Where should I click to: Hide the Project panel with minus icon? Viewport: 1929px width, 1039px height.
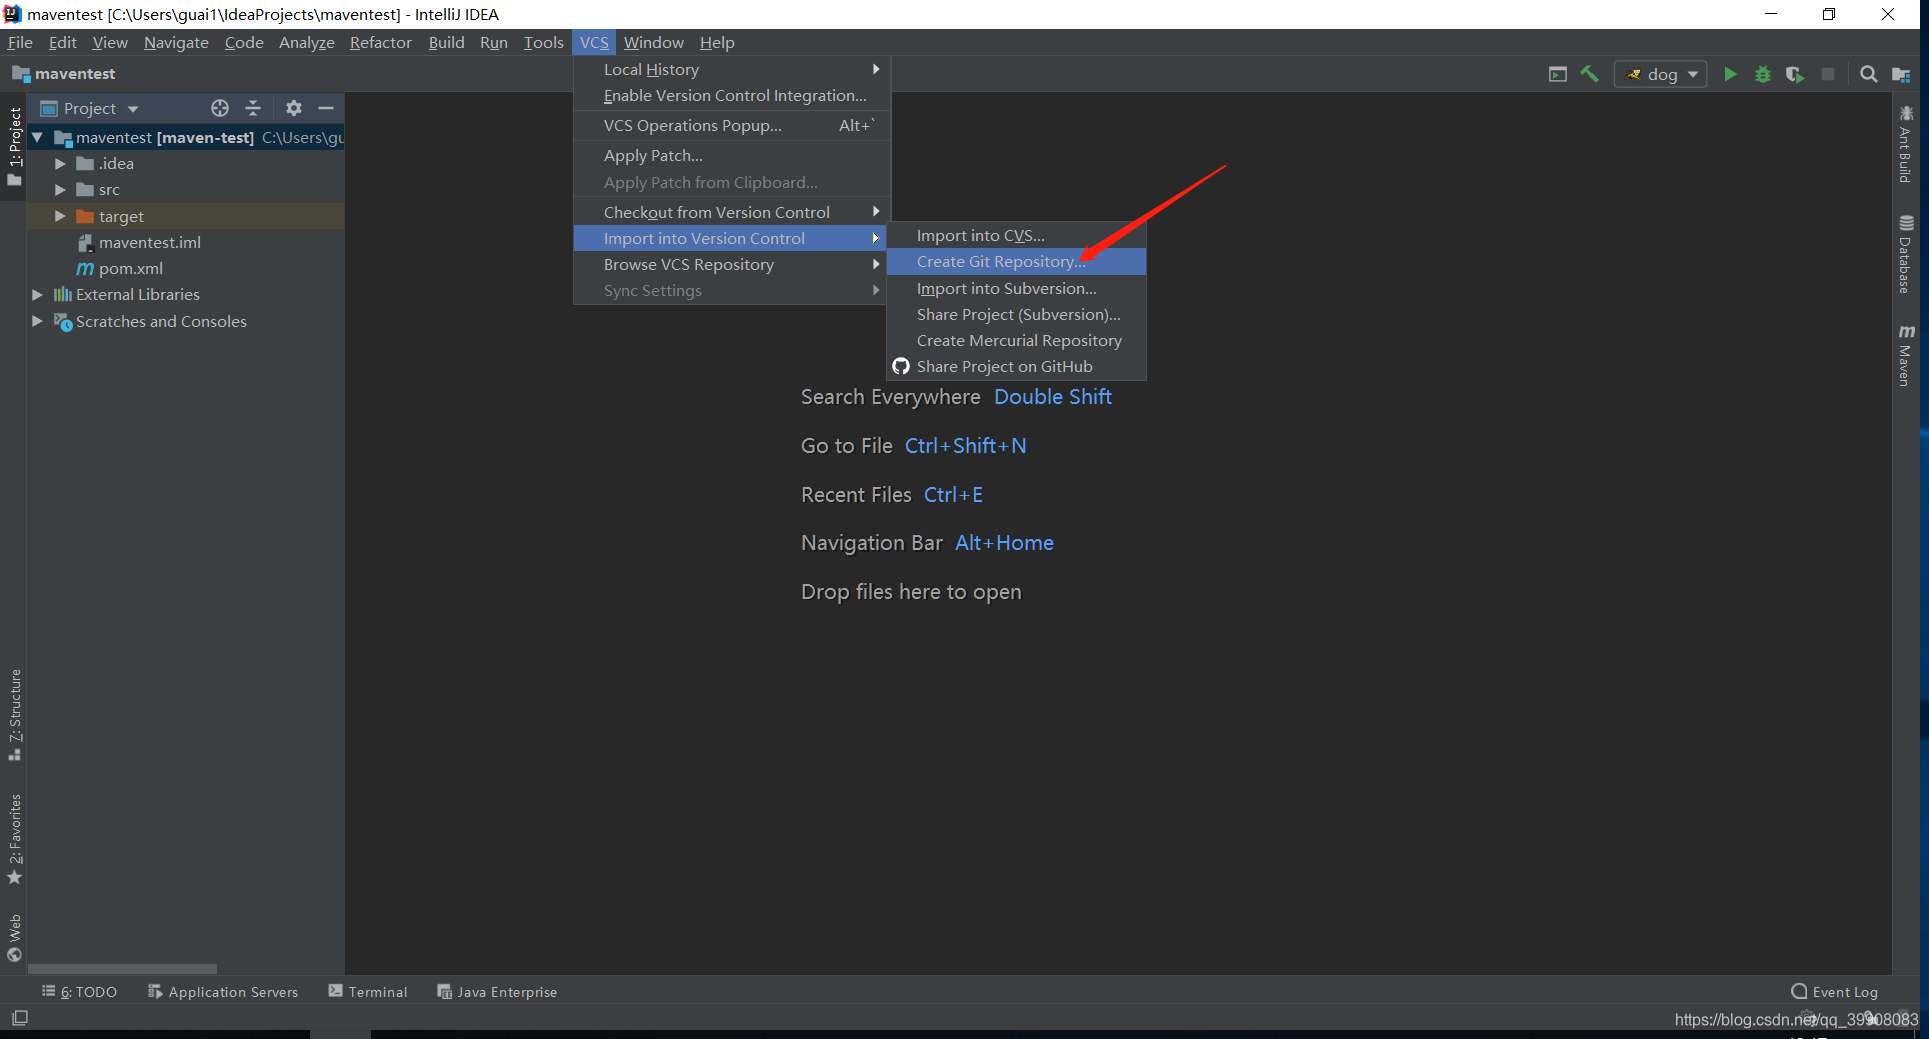(326, 108)
